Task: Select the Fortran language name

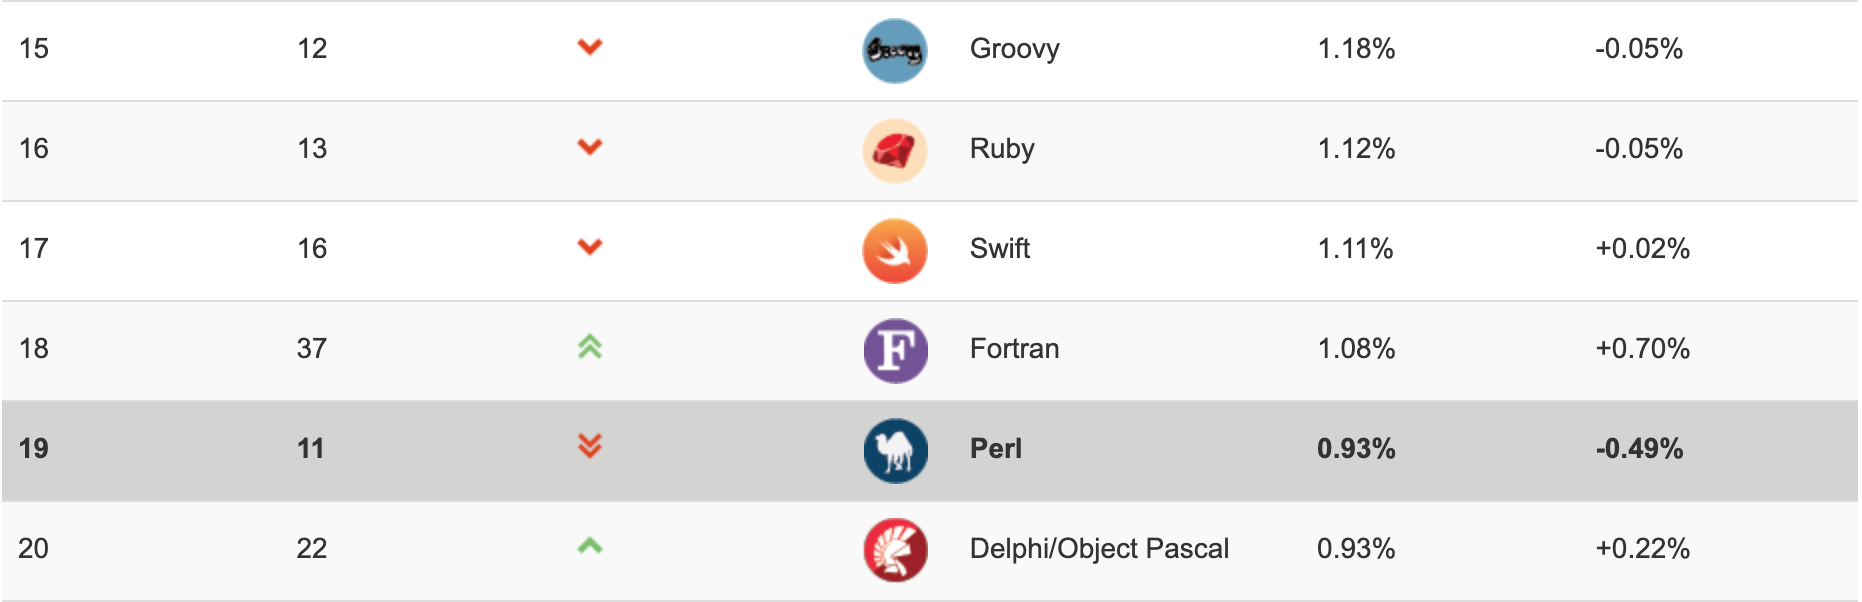Action: coord(1014,349)
